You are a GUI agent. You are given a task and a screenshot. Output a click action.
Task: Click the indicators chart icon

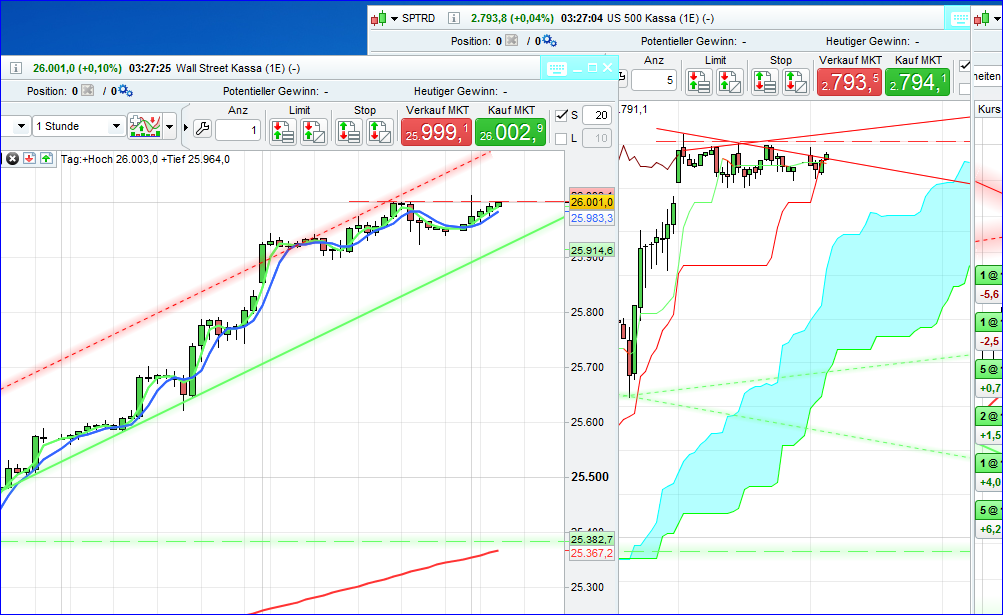145,127
